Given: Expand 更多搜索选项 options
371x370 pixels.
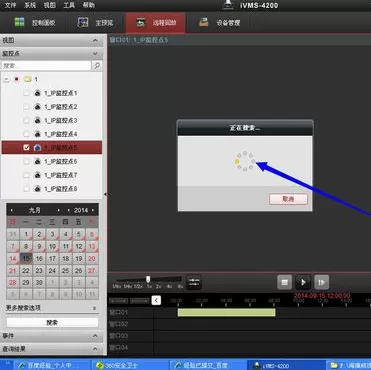Looking at the screenshot, I should [x=94, y=308].
